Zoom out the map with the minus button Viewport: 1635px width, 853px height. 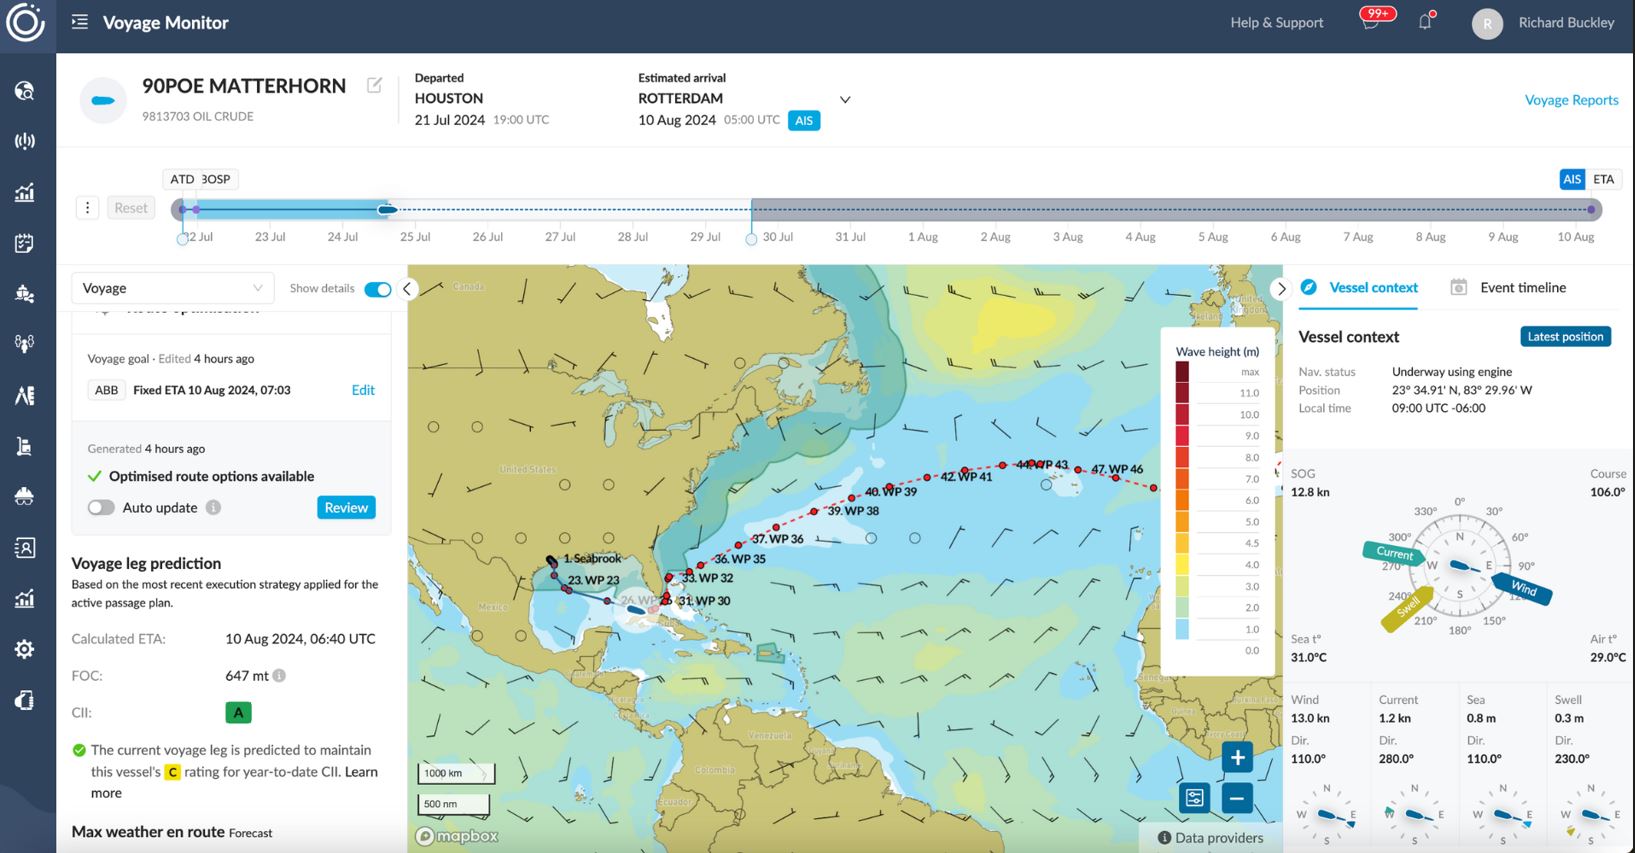(1237, 798)
